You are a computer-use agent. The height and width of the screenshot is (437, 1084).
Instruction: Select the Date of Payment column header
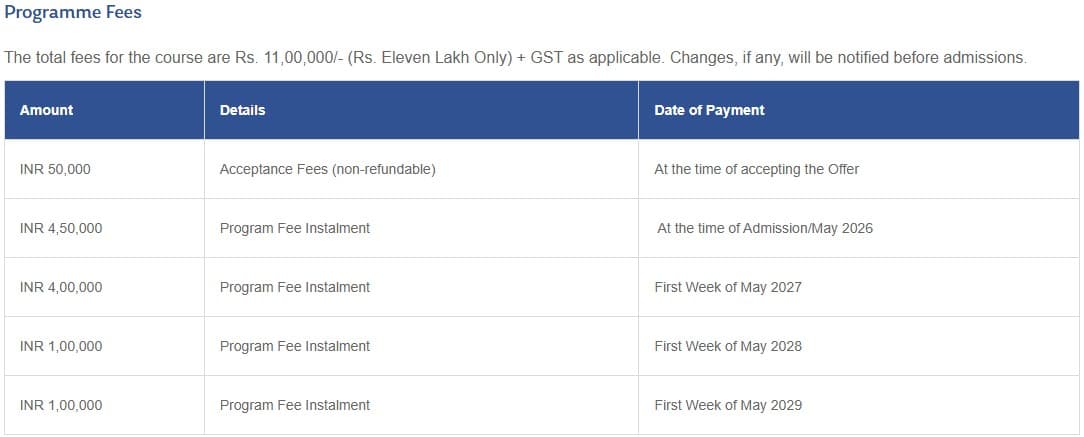point(709,110)
